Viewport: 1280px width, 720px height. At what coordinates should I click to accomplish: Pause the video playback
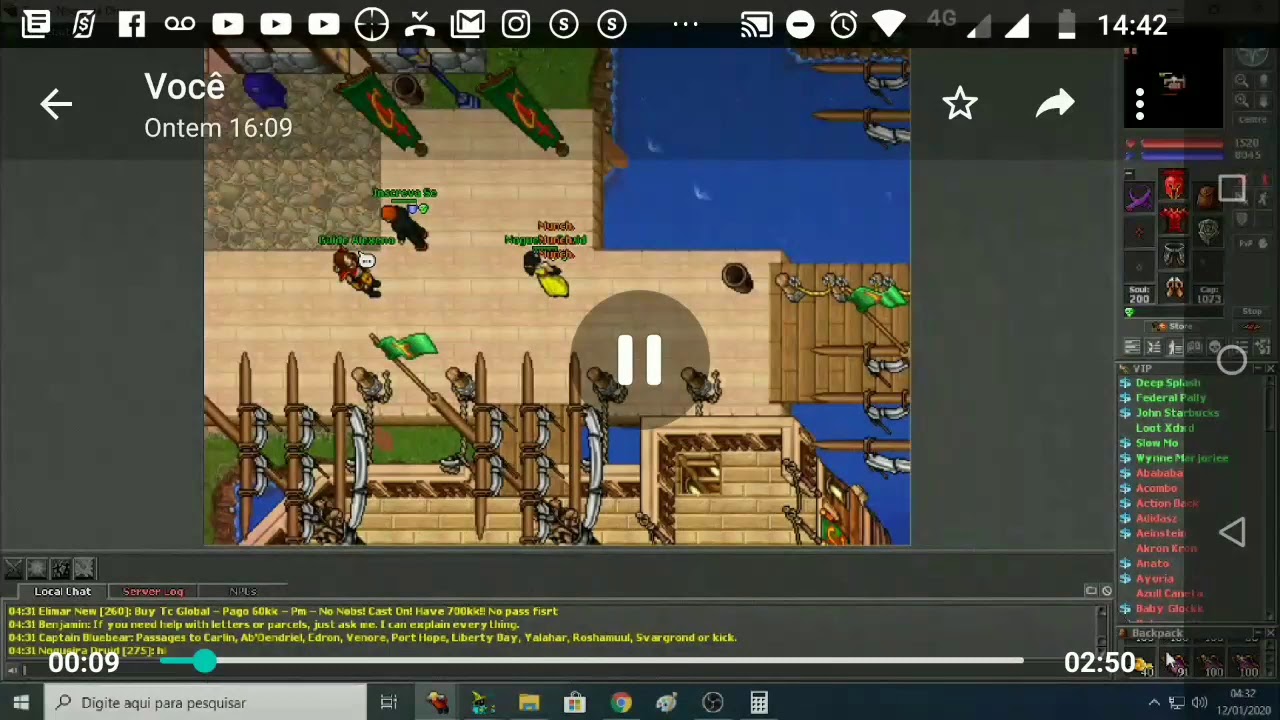click(640, 360)
